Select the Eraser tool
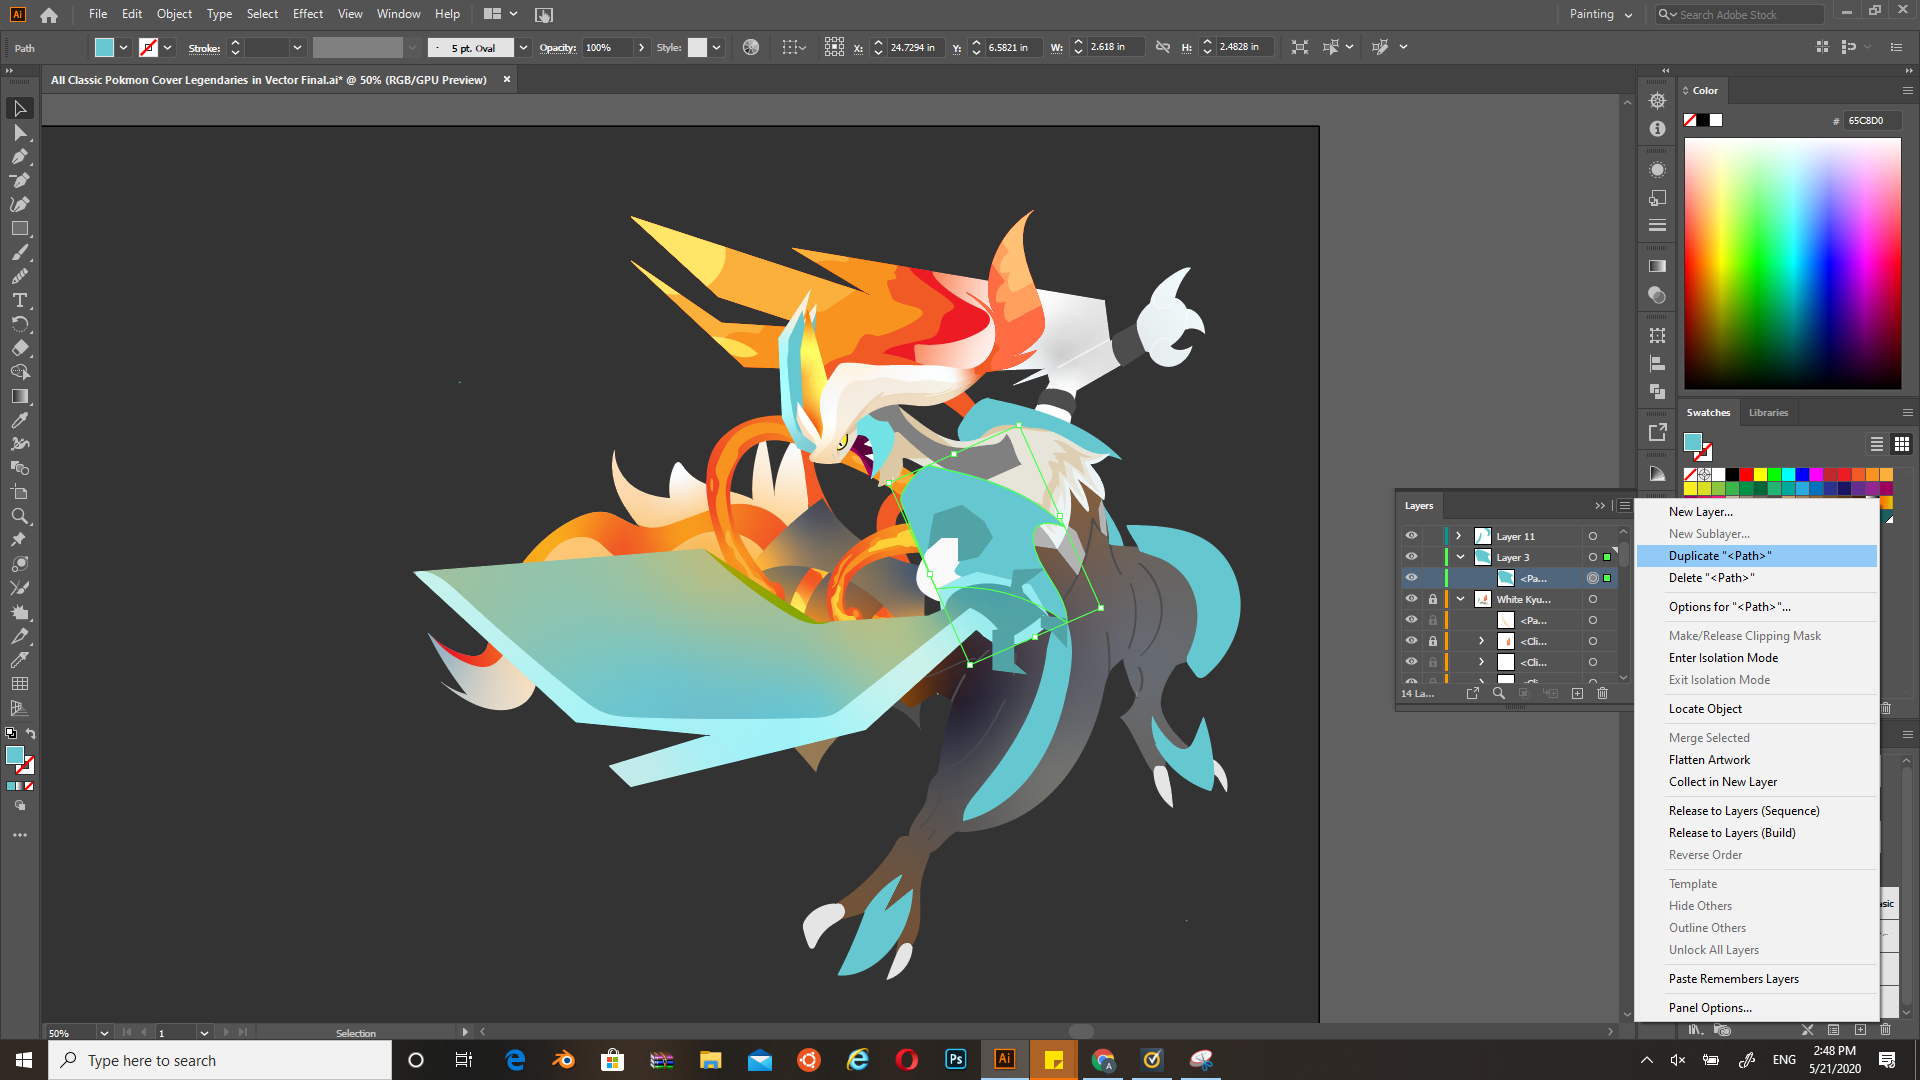The width and height of the screenshot is (1920, 1080). [20, 348]
